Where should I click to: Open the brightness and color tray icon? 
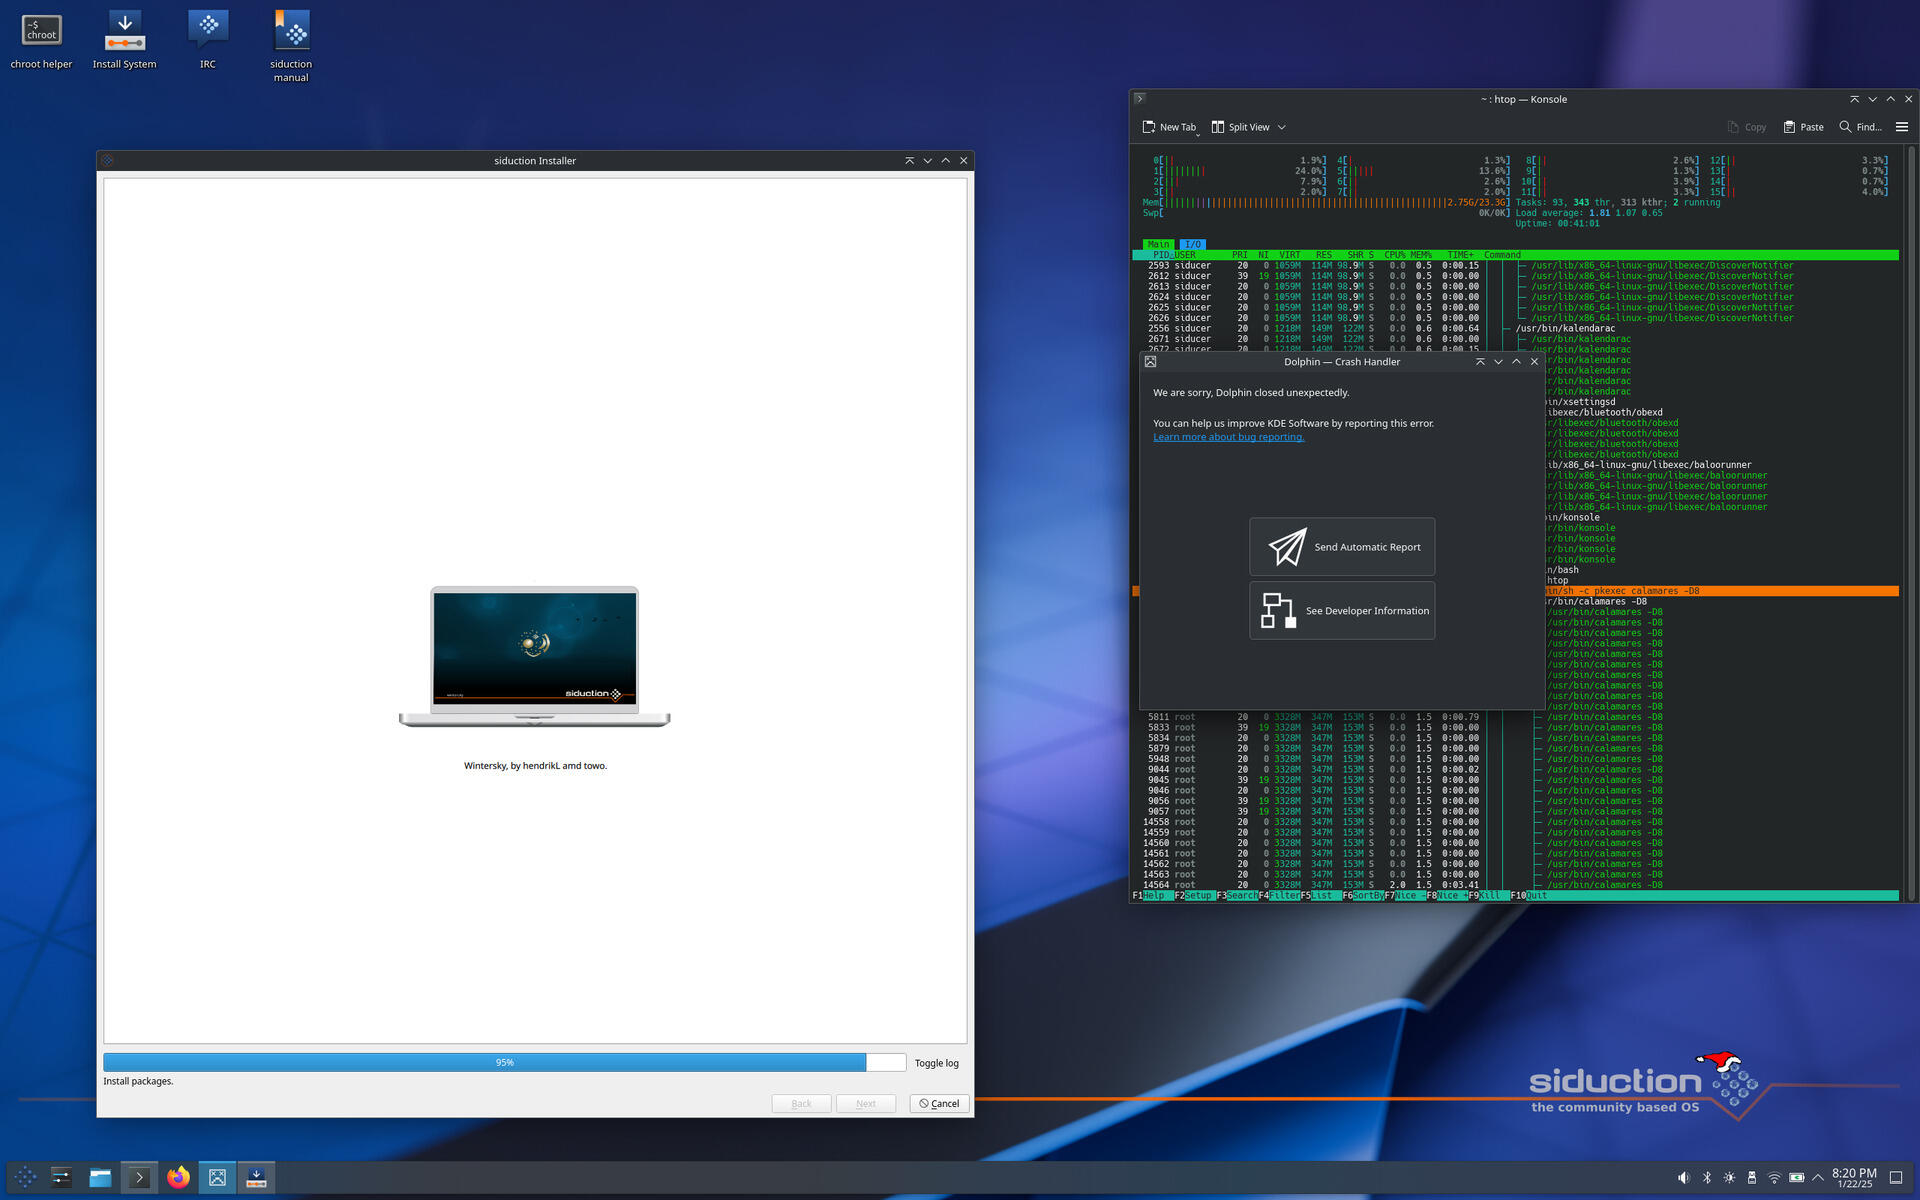pyautogui.click(x=1729, y=1178)
